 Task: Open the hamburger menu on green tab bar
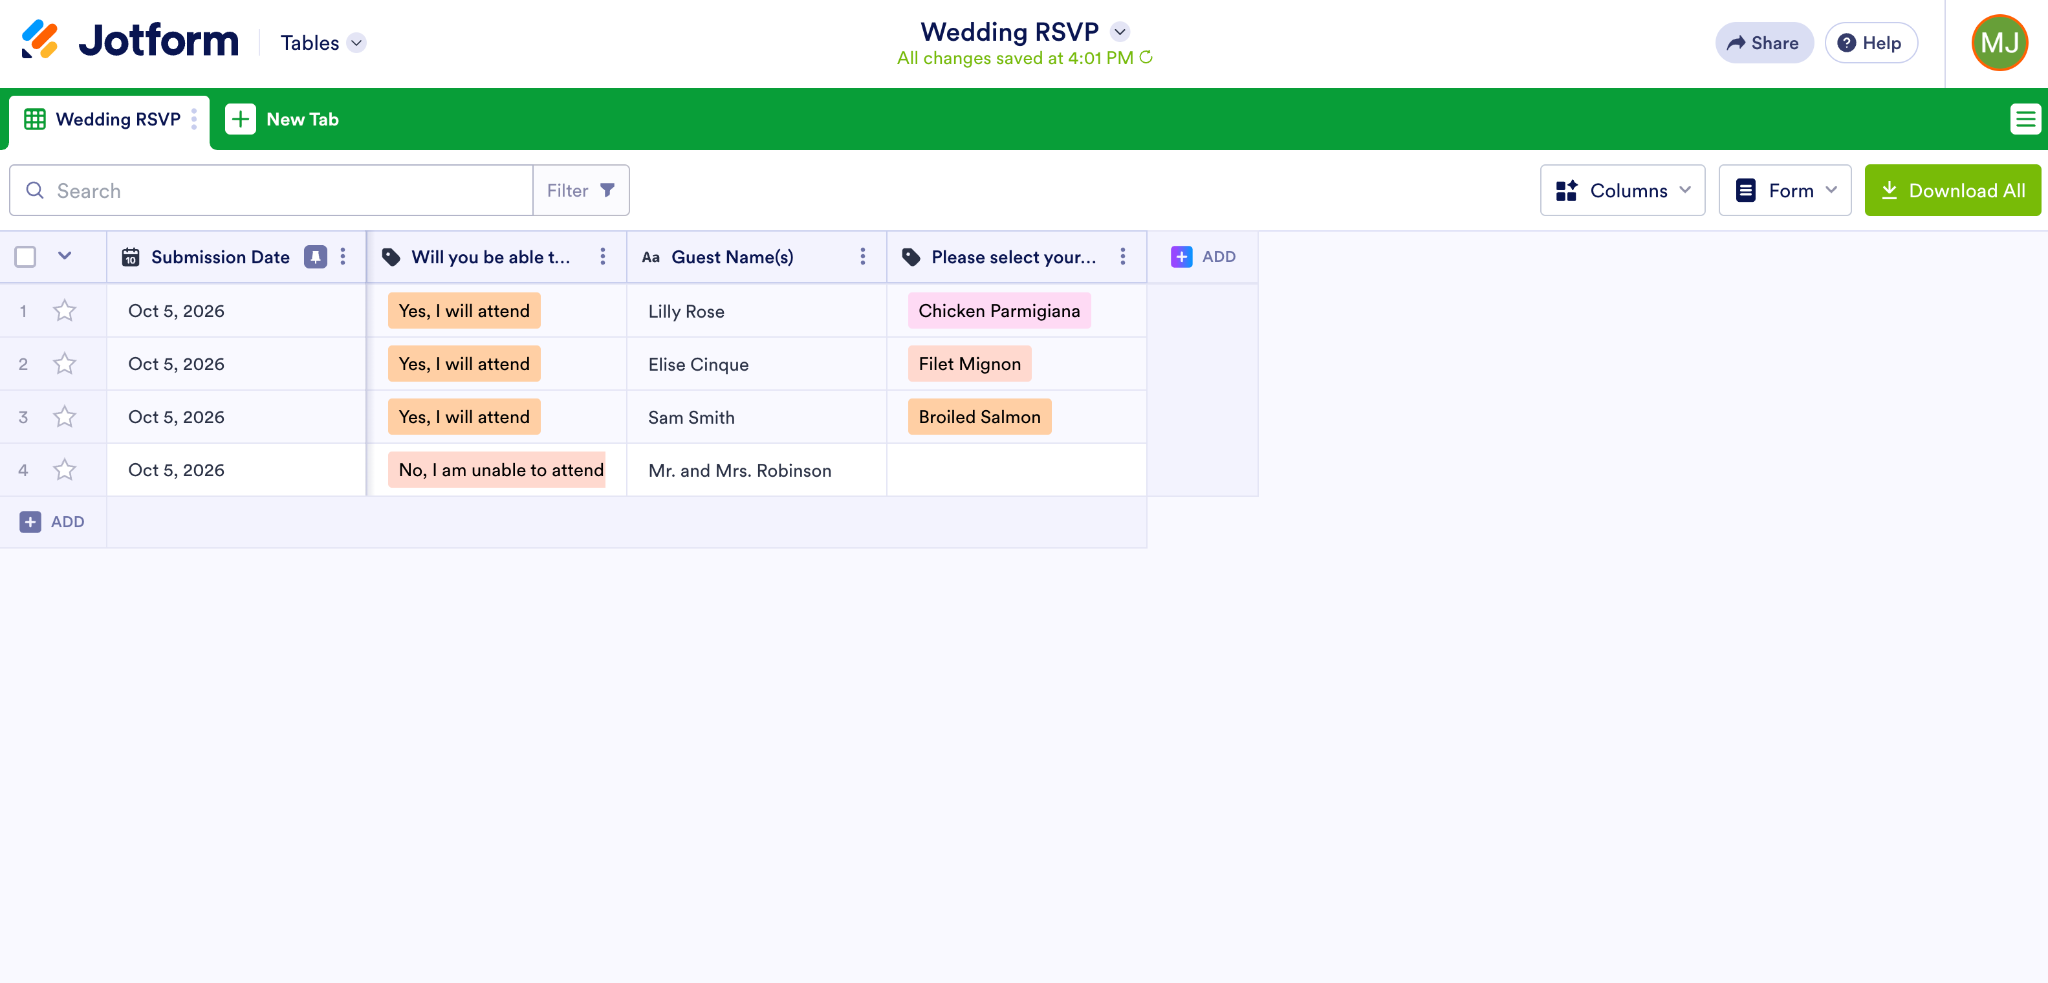[2025, 119]
